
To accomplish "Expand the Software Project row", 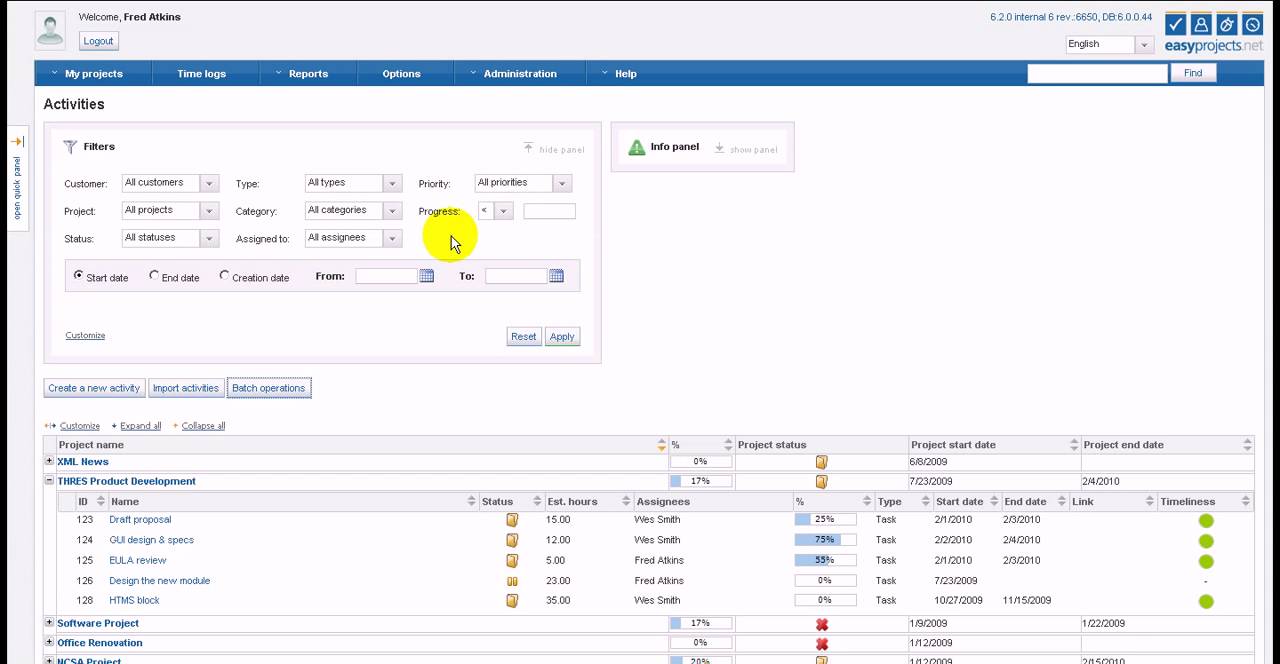I will pyautogui.click(x=49, y=623).
